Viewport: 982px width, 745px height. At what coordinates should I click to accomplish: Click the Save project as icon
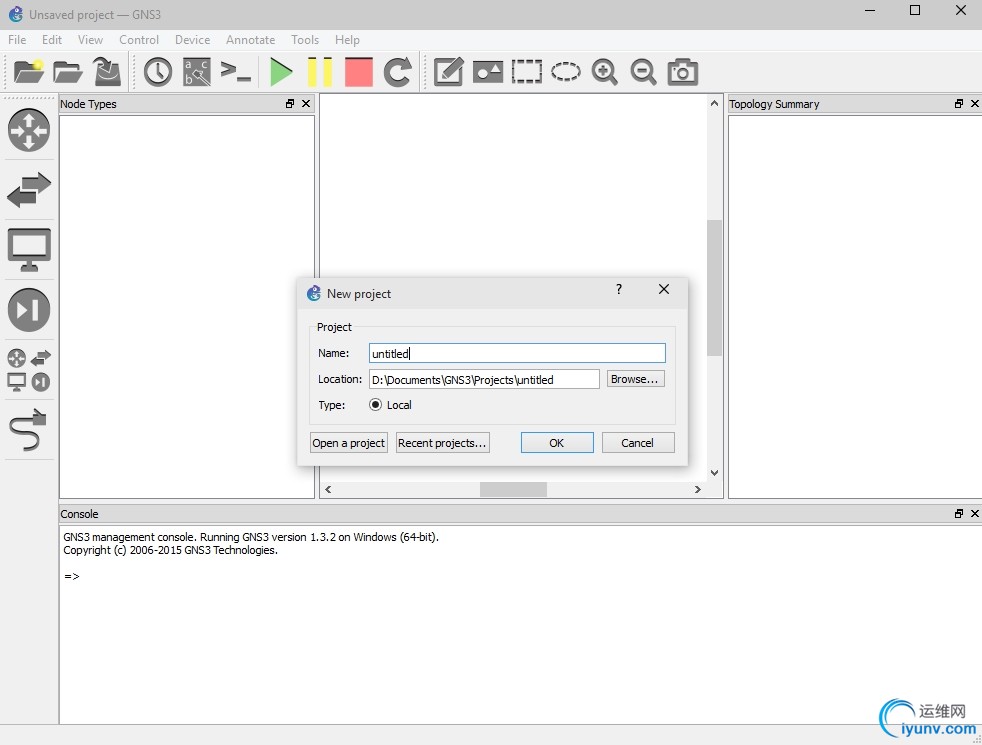pos(107,71)
